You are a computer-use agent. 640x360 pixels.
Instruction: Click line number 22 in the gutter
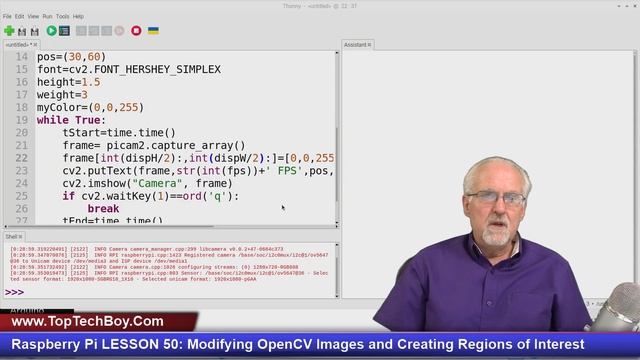[x=22, y=158]
